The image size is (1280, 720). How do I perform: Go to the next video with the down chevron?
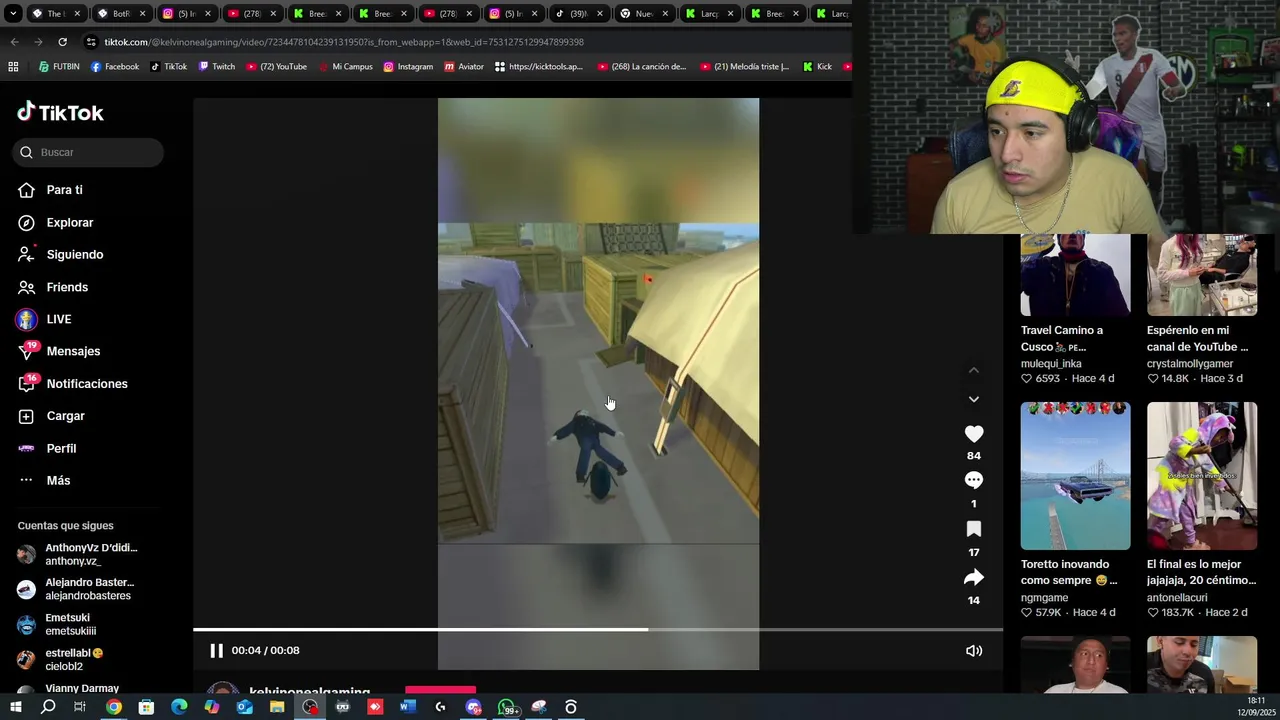click(x=974, y=399)
